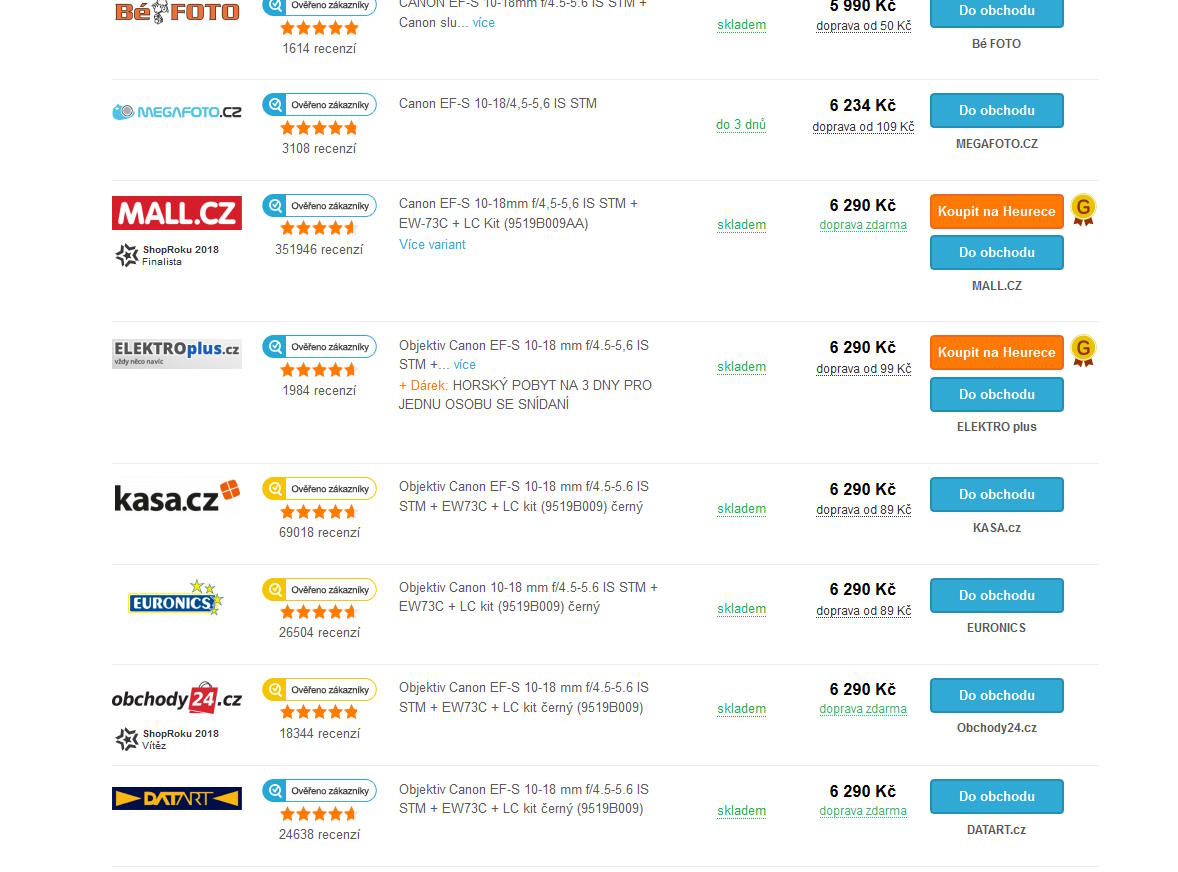Click the MEGAFOTO.CZ star rating
This screenshot has height=872, width=1178.
[x=319, y=128]
